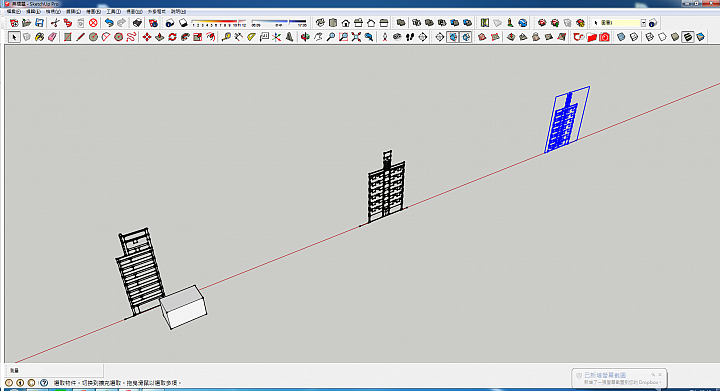Enable Monochrome face style

(x=700, y=37)
